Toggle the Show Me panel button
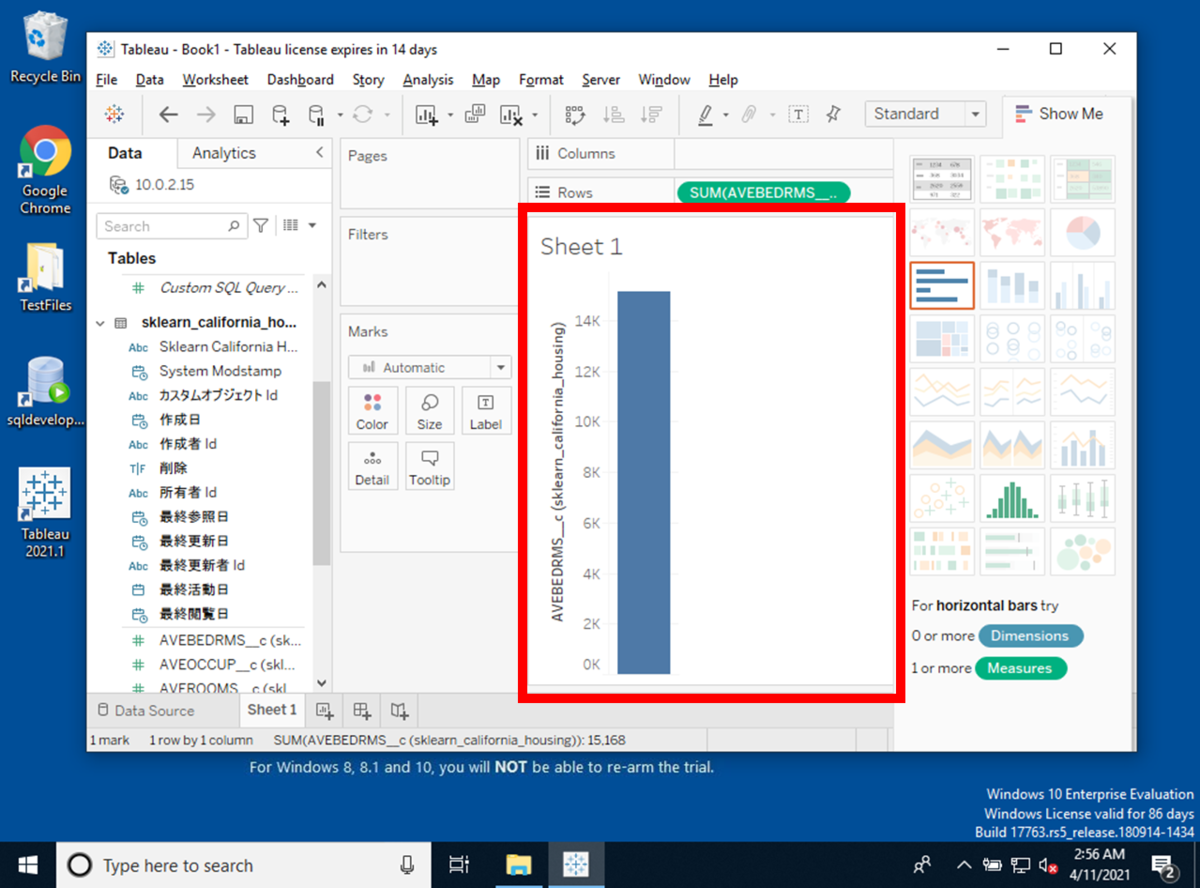 pos(1059,114)
